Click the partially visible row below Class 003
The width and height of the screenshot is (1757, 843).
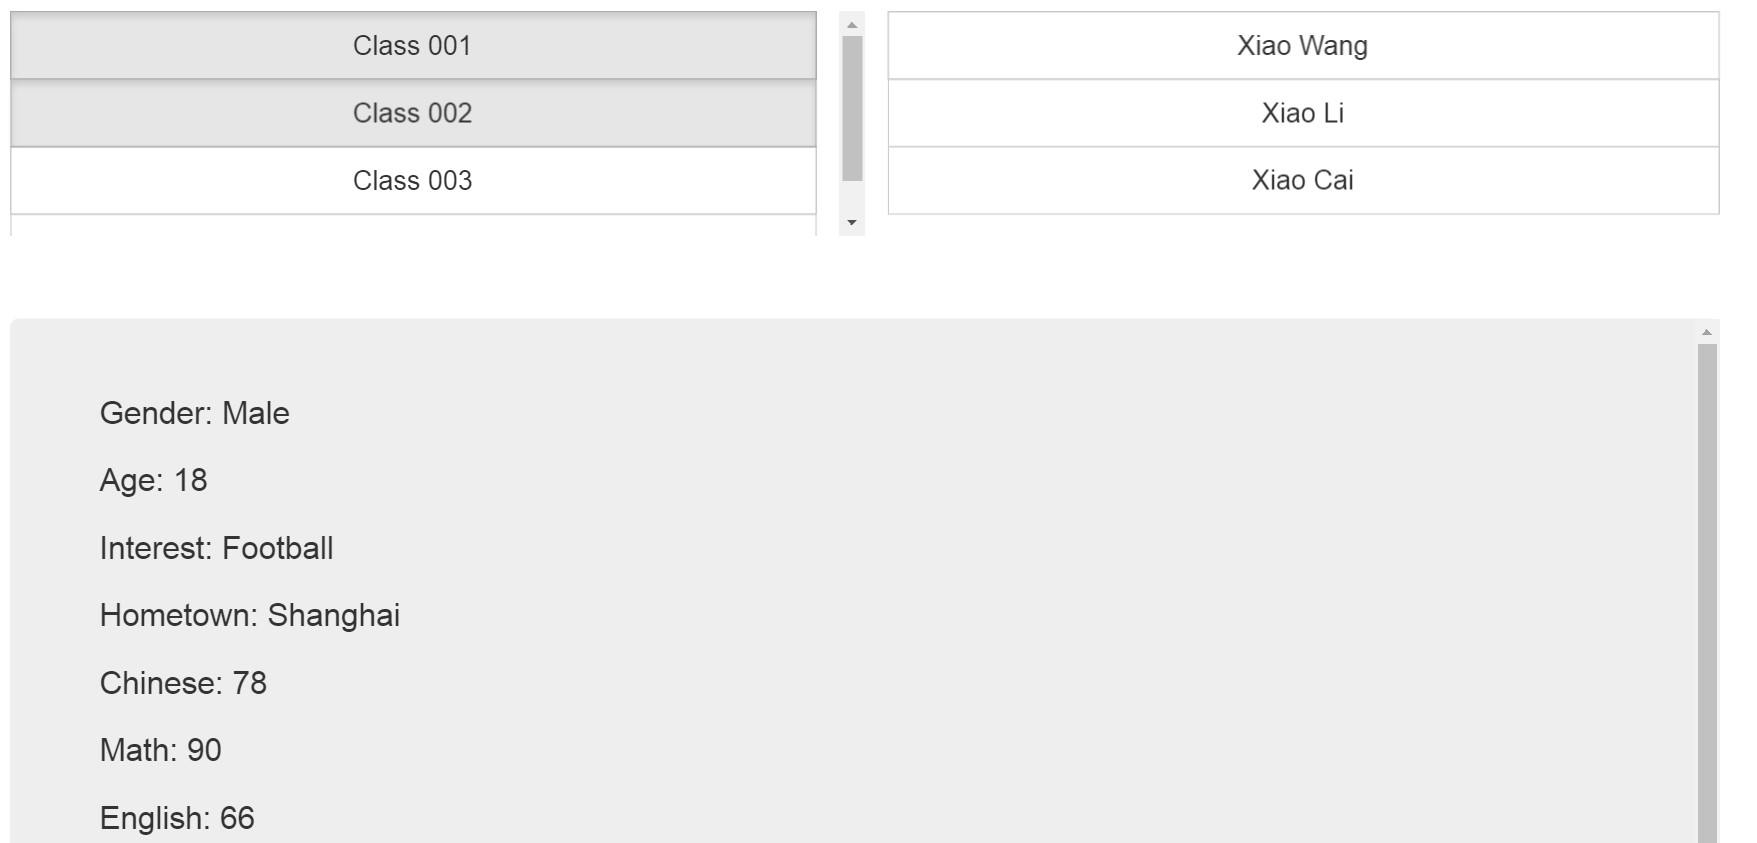412,226
